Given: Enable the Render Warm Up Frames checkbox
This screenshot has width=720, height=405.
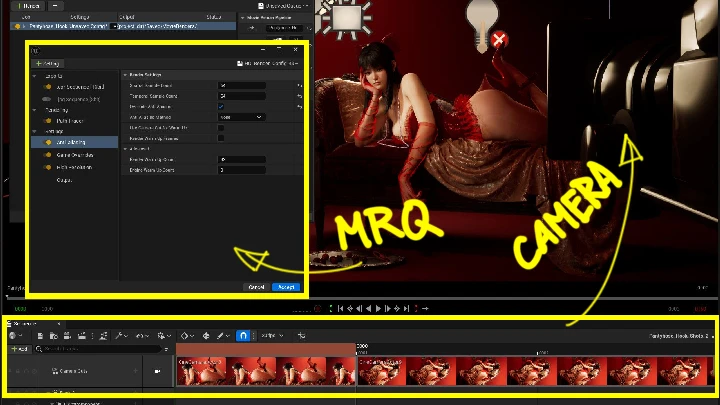Looking at the screenshot, I should (x=221, y=139).
